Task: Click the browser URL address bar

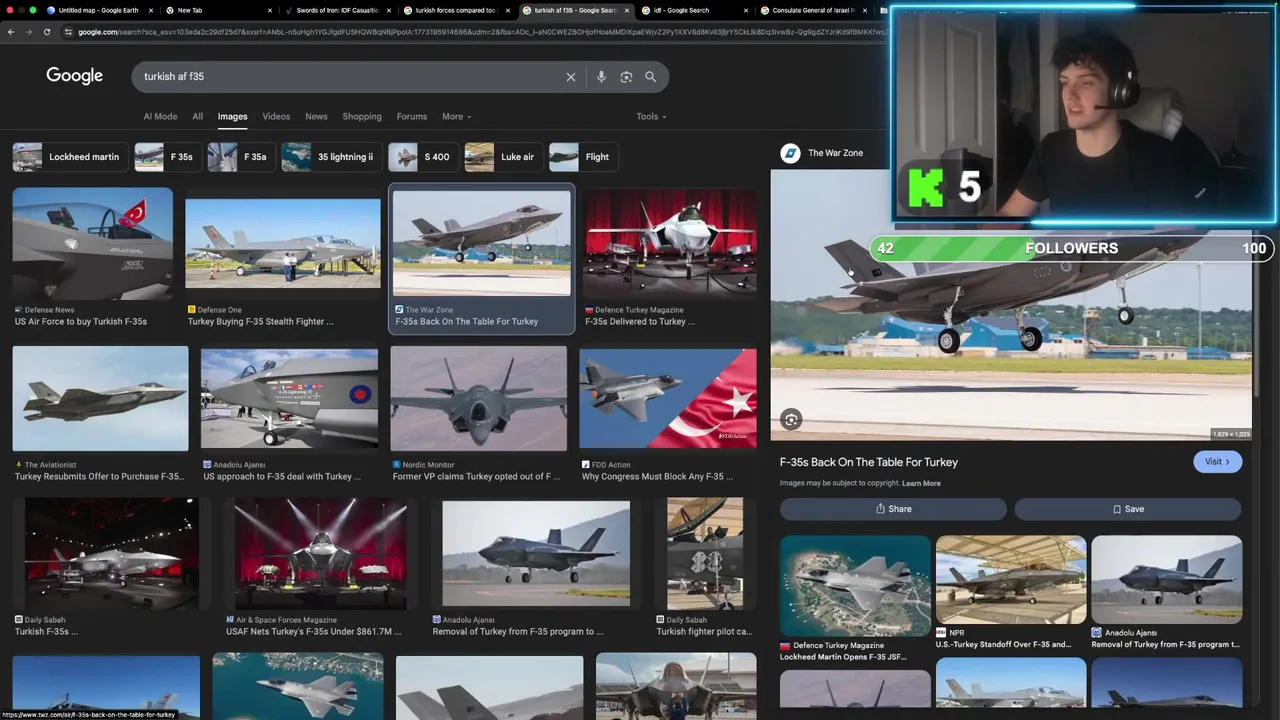Action: (480, 32)
